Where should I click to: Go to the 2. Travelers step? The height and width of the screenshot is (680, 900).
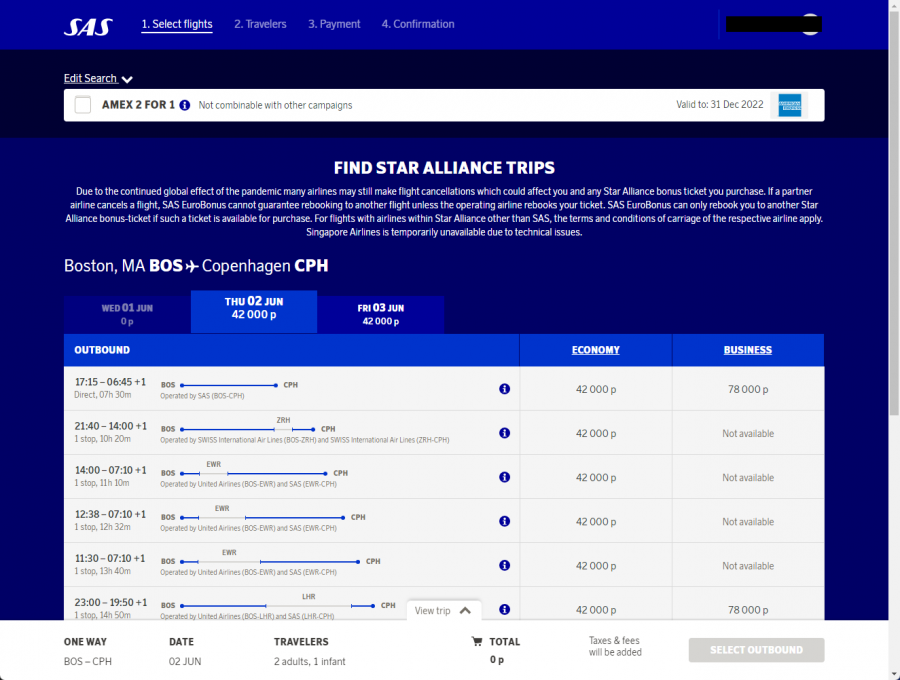[260, 24]
